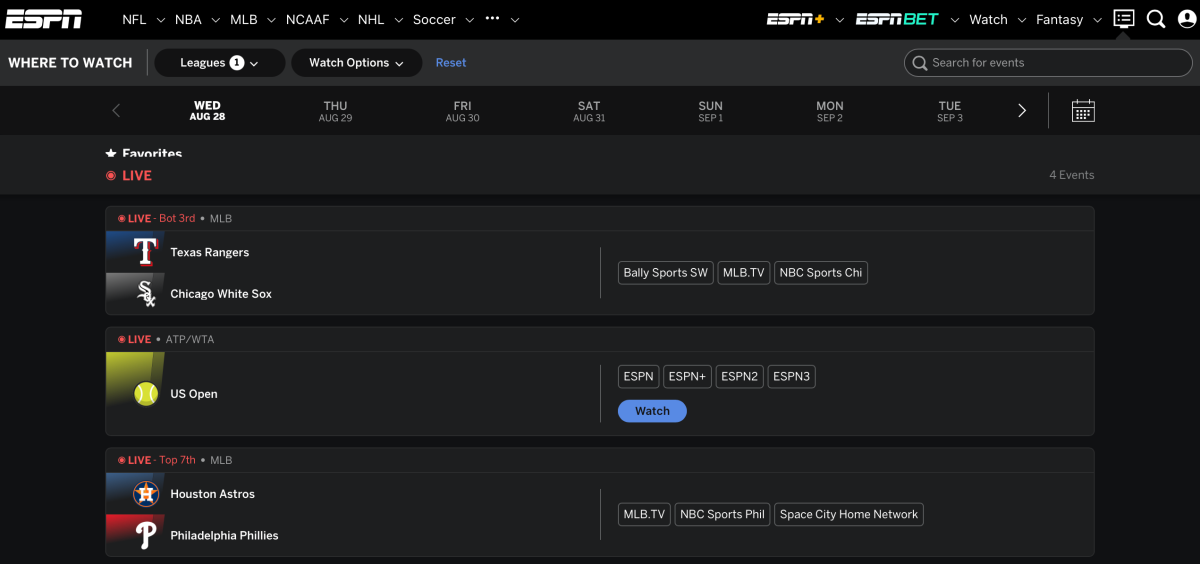This screenshot has height=564, width=1200.
Task: Open the Watch menu in header
Action: point(988,19)
